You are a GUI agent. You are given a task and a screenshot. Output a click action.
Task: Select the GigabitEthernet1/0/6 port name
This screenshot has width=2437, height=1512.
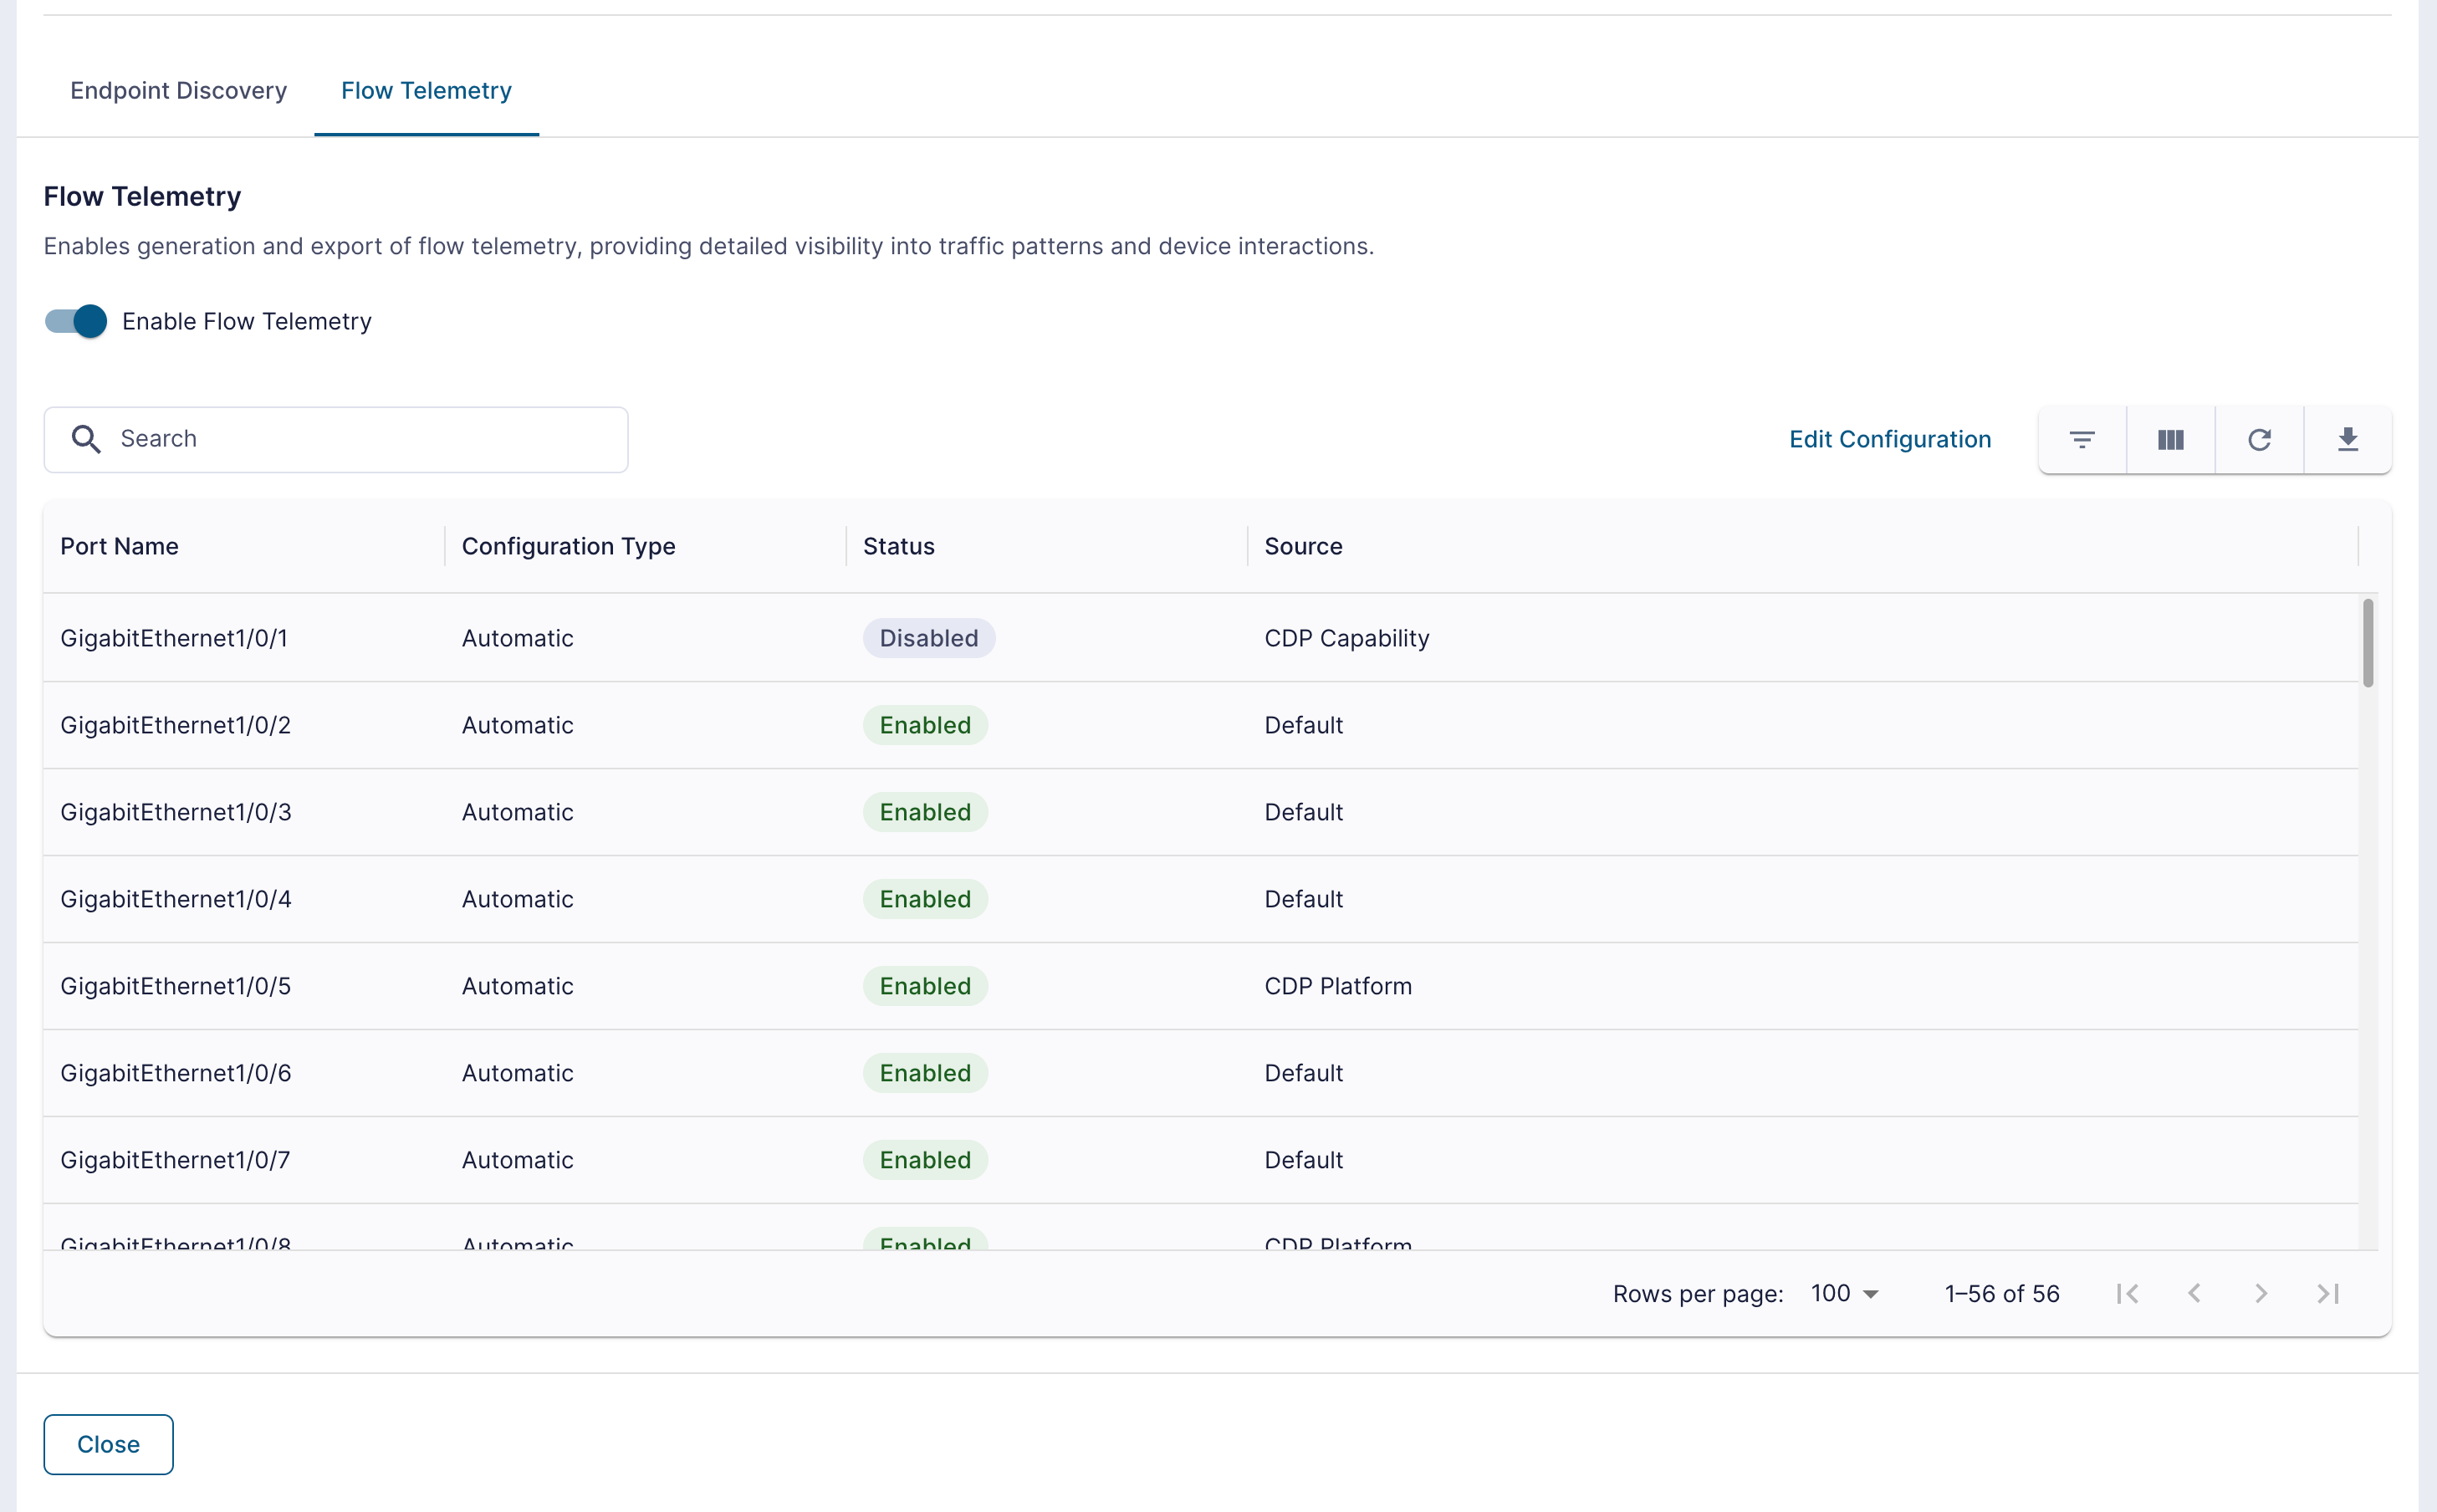click(x=176, y=1073)
